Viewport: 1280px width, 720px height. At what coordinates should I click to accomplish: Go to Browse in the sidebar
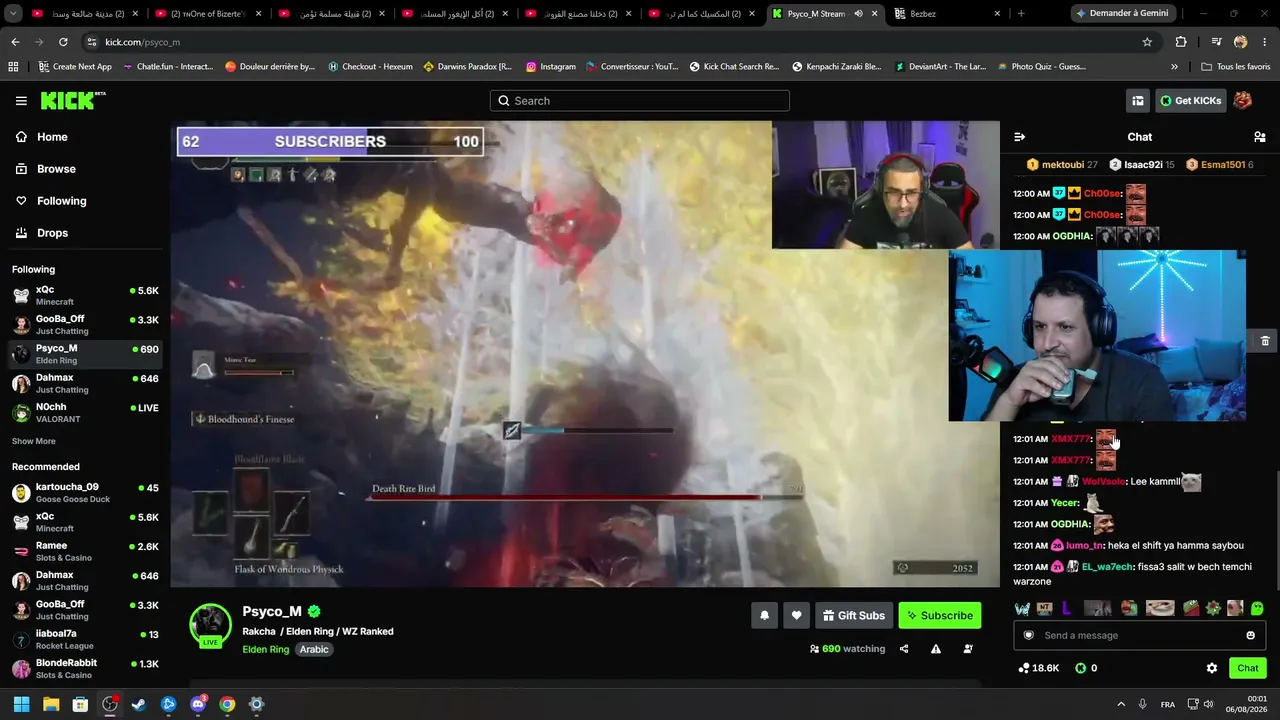56,169
